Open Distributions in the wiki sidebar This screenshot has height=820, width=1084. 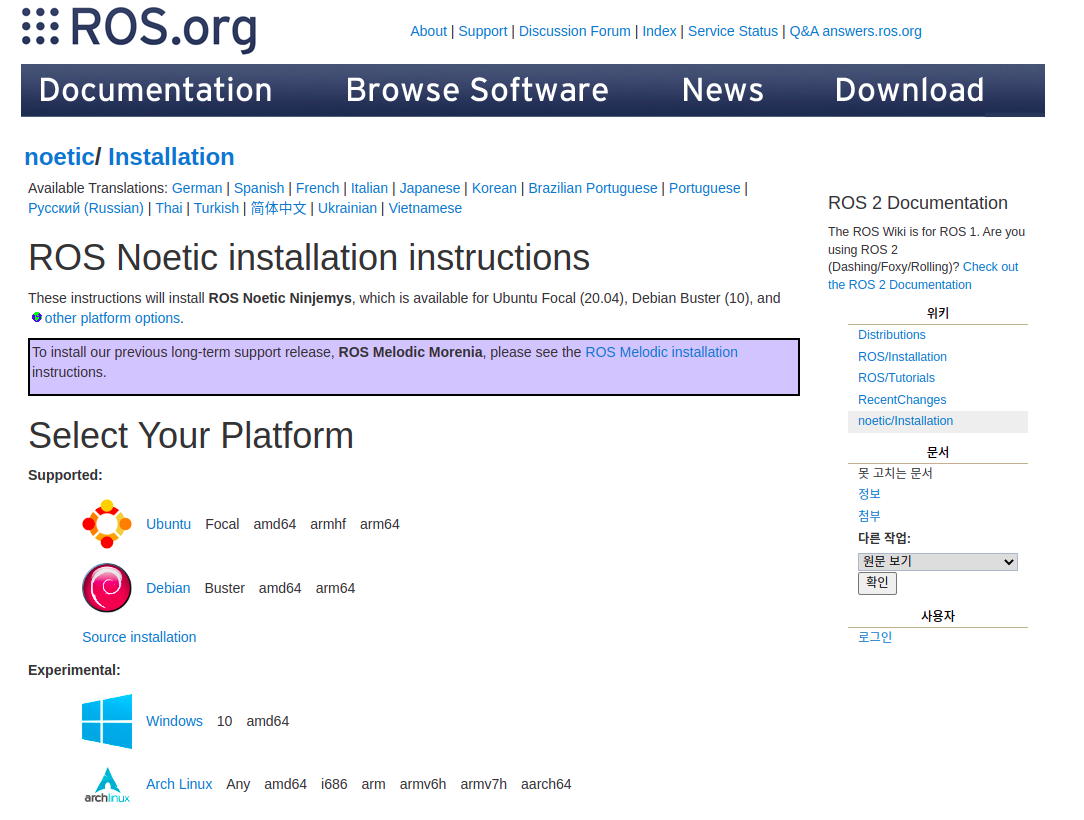pyautogui.click(x=892, y=335)
